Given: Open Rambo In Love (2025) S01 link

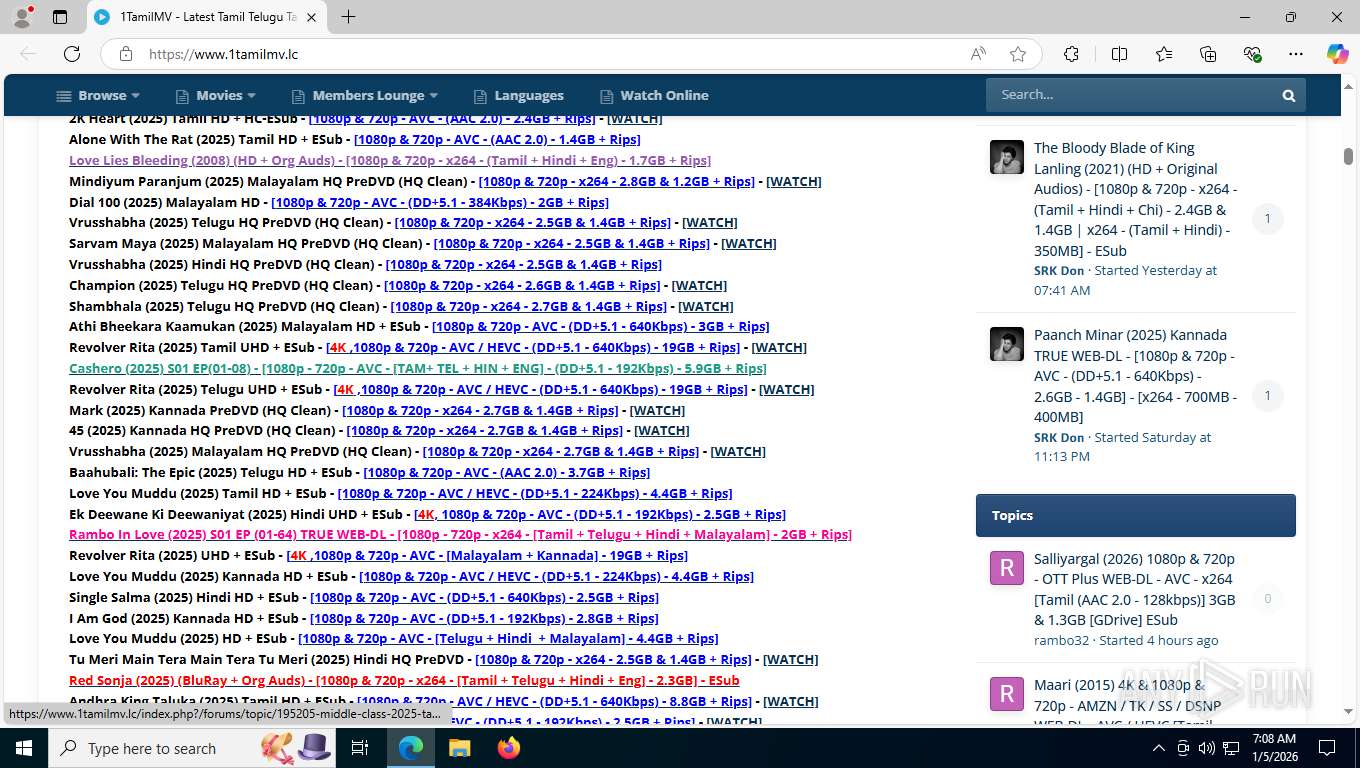Looking at the screenshot, I should pos(460,534).
